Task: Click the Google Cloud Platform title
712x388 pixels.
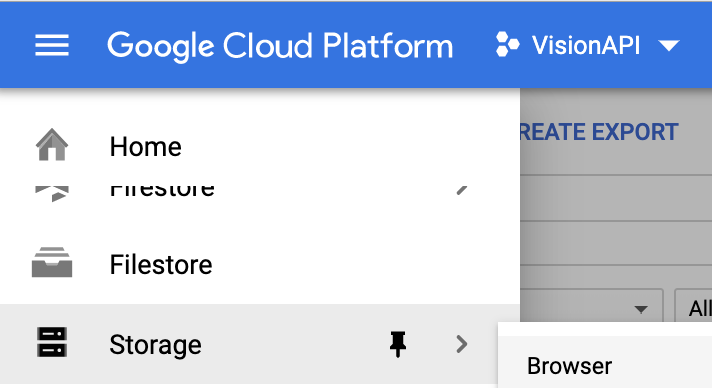Action: coord(280,46)
